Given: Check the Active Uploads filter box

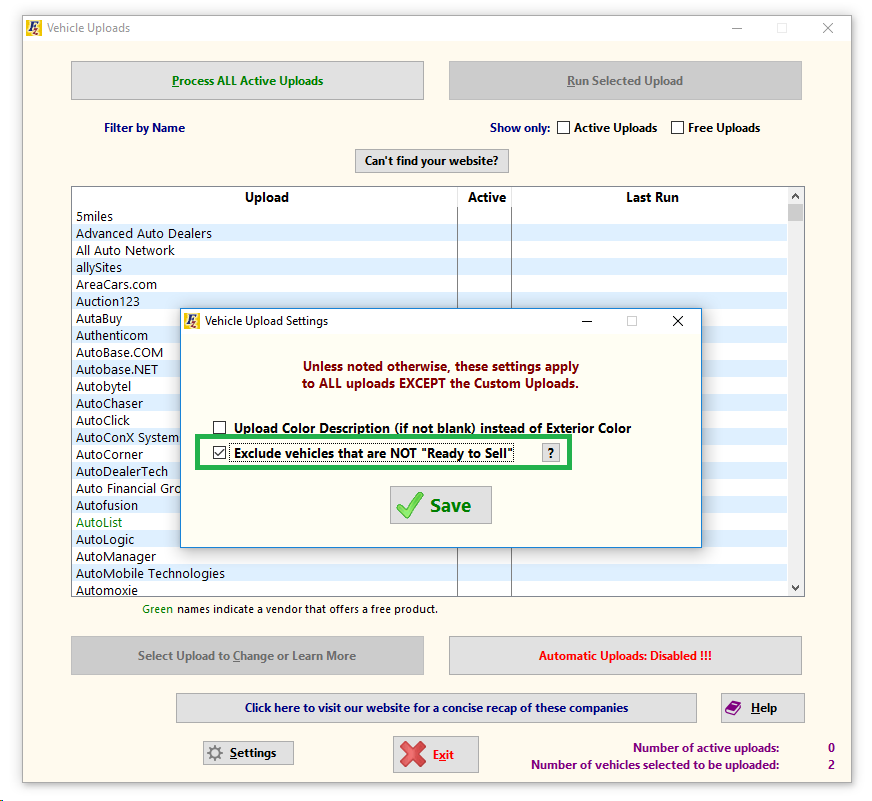Looking at the screenshot, I should pyautogui.click(x=563, y=128).
